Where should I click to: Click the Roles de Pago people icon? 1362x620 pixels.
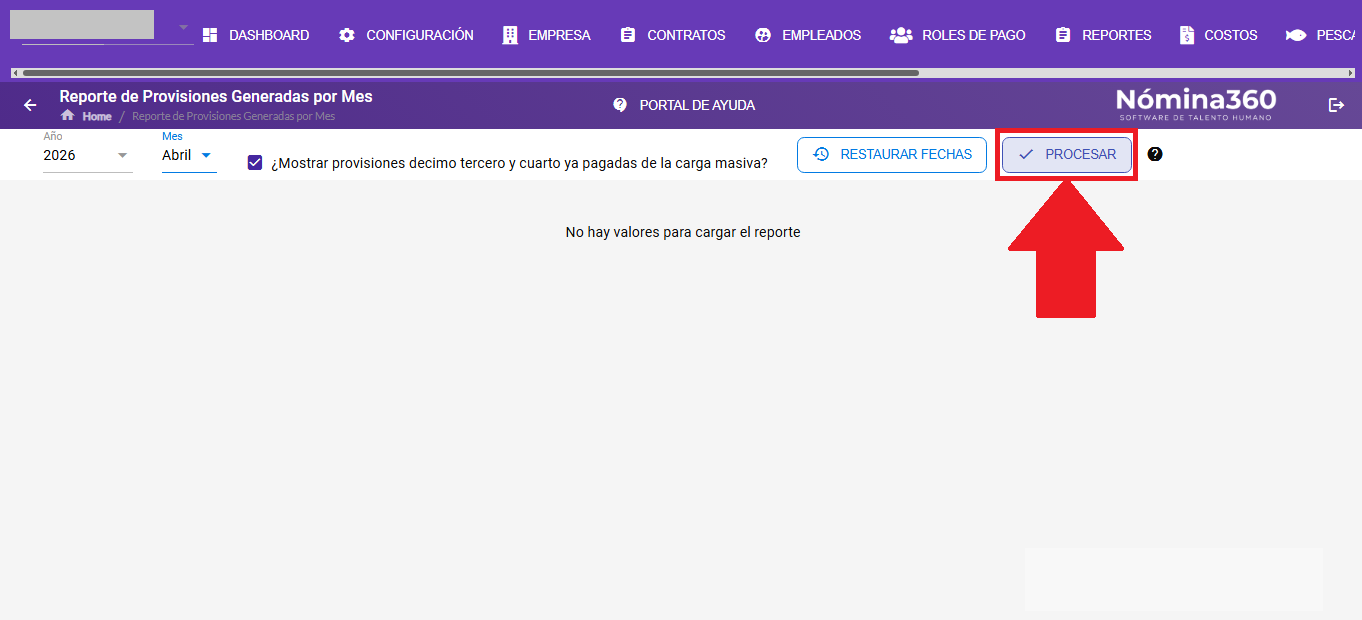tap(901, 35)
